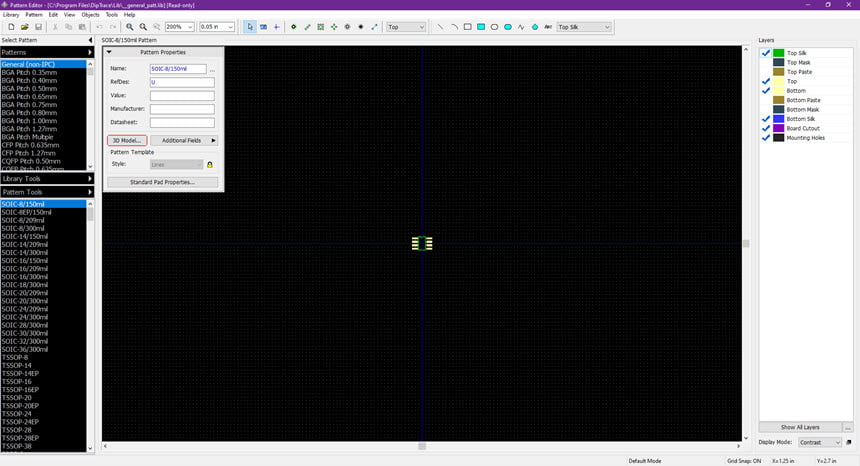Select the polyline drawing tool
Viewport: 860px width, 466px height.
(521, 27)
